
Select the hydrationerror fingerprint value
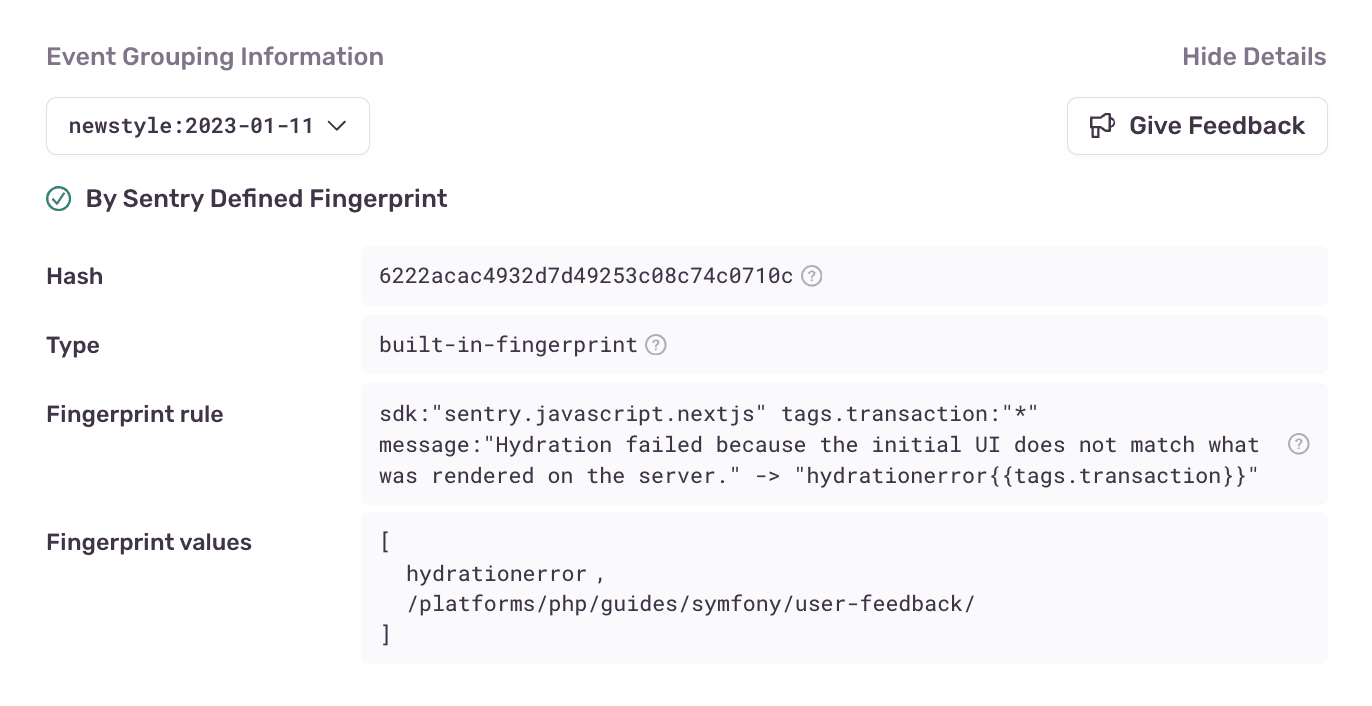(497, 573)
